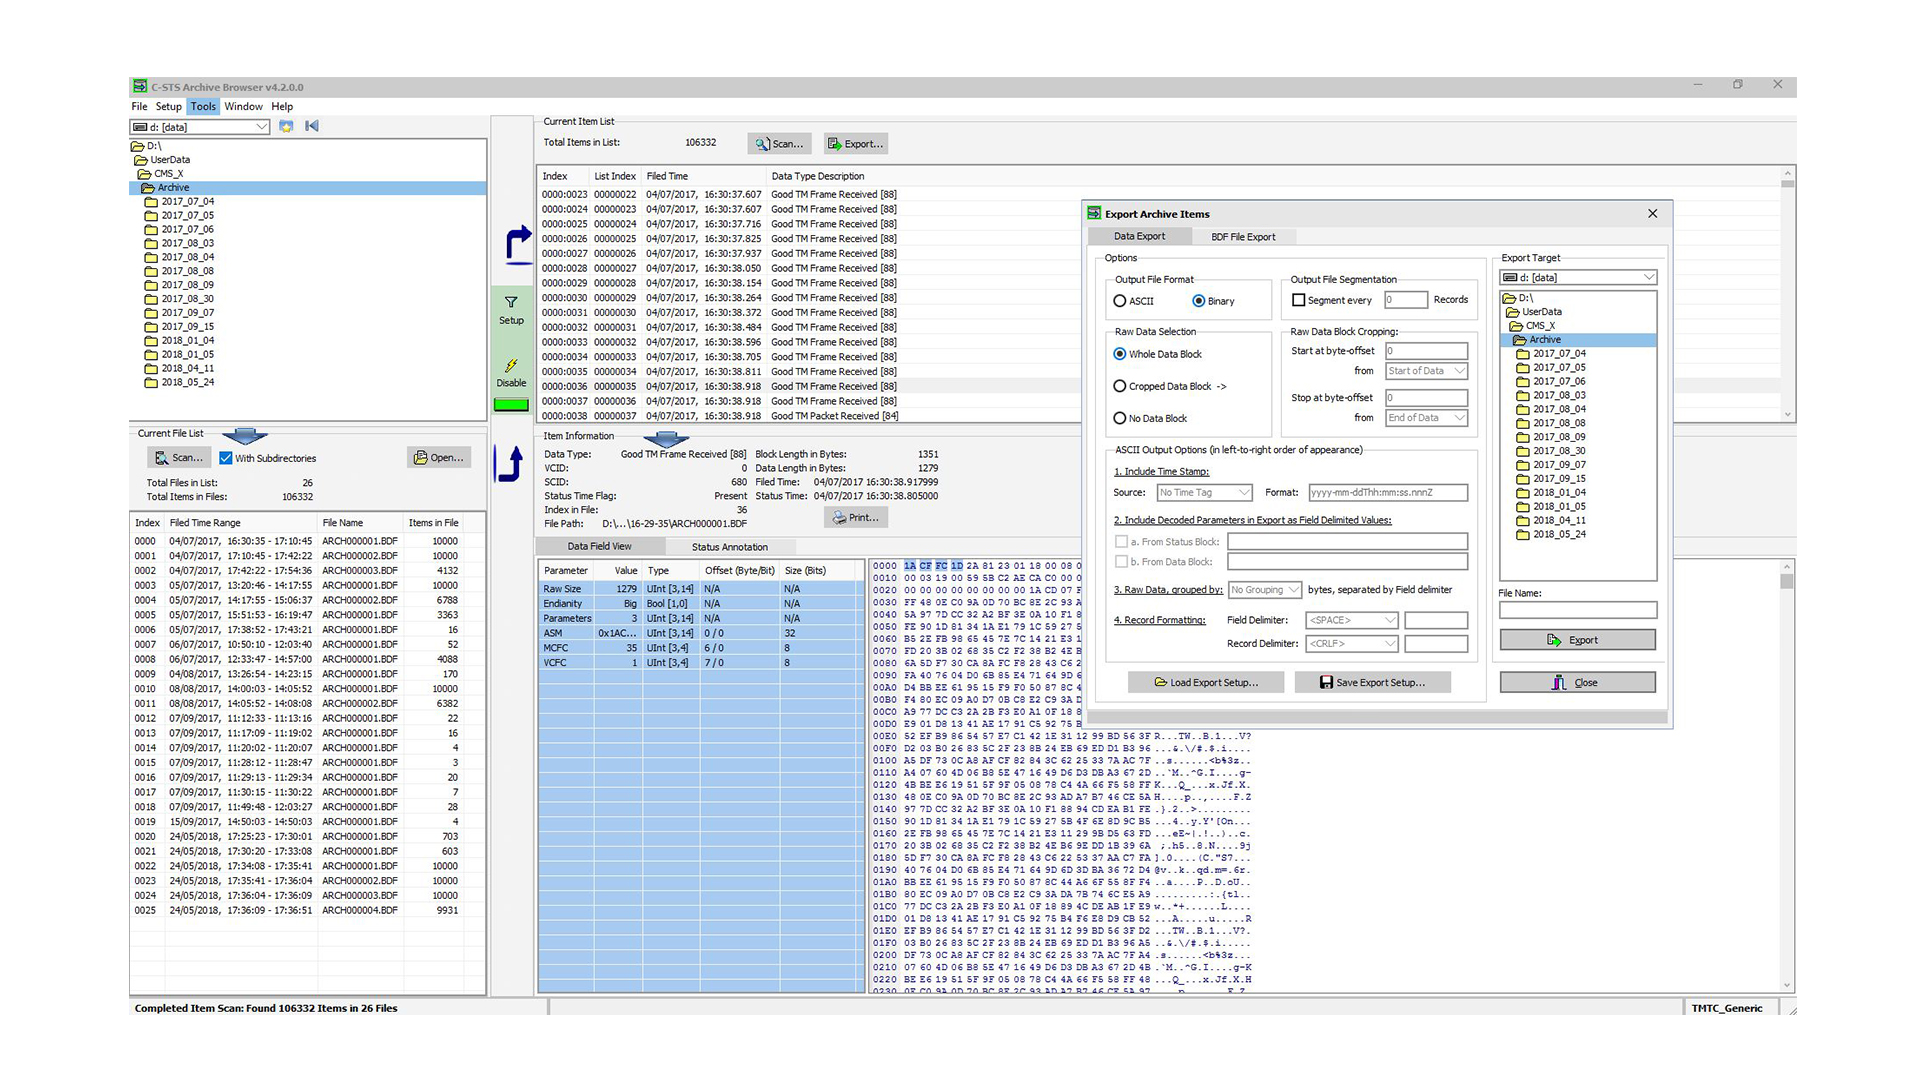Click the green filter status indicator

[x=511, y=405]
